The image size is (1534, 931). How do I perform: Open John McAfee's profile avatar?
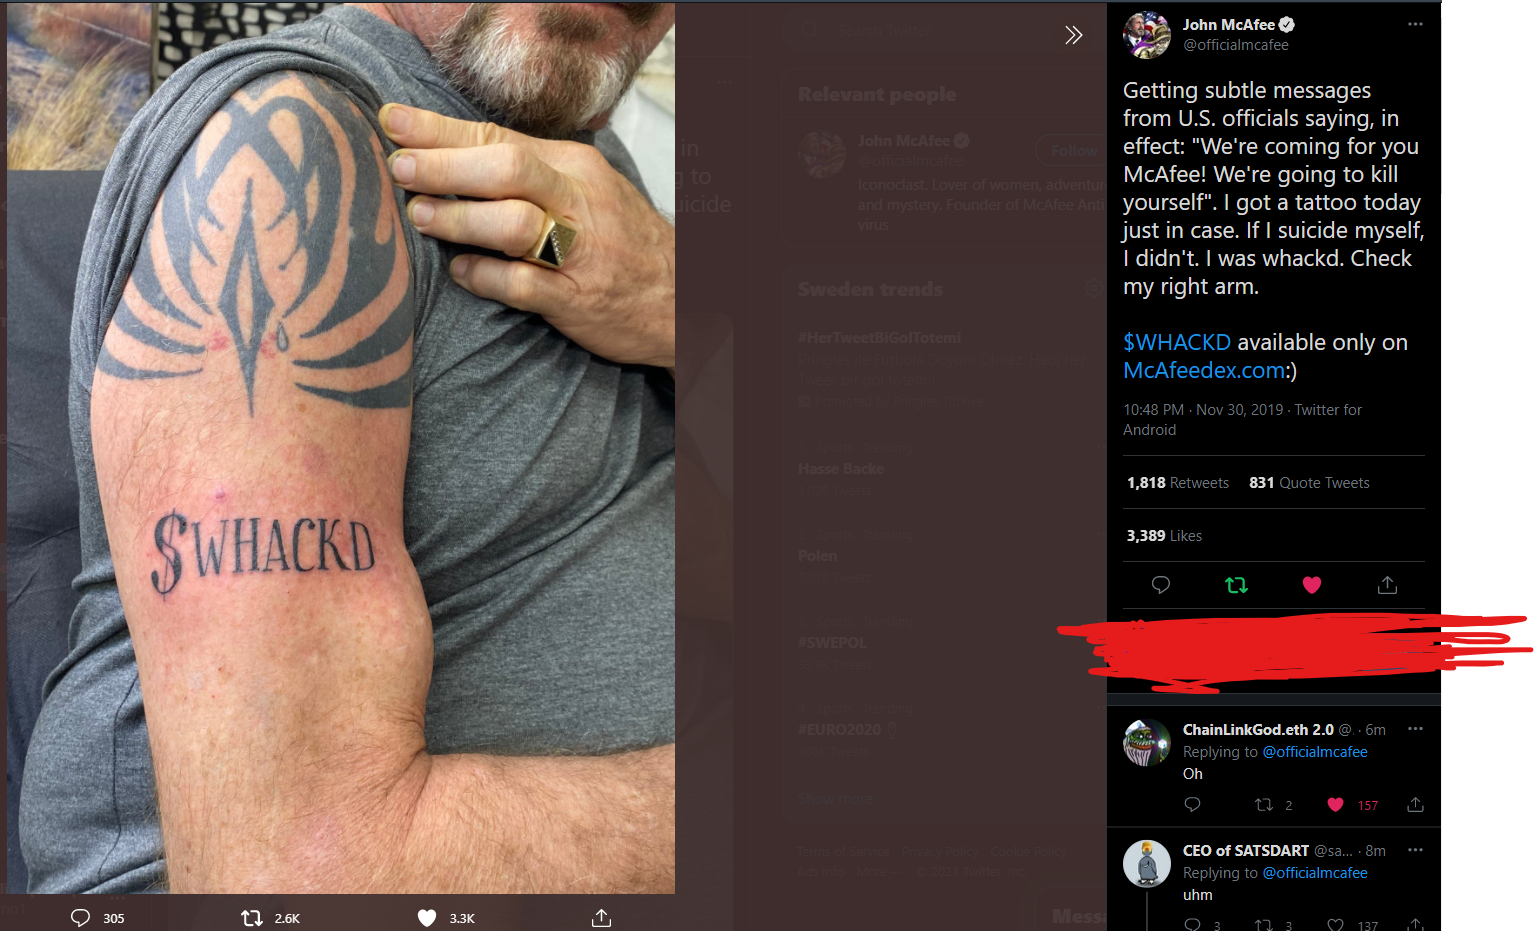click(x=1147, y=35)
